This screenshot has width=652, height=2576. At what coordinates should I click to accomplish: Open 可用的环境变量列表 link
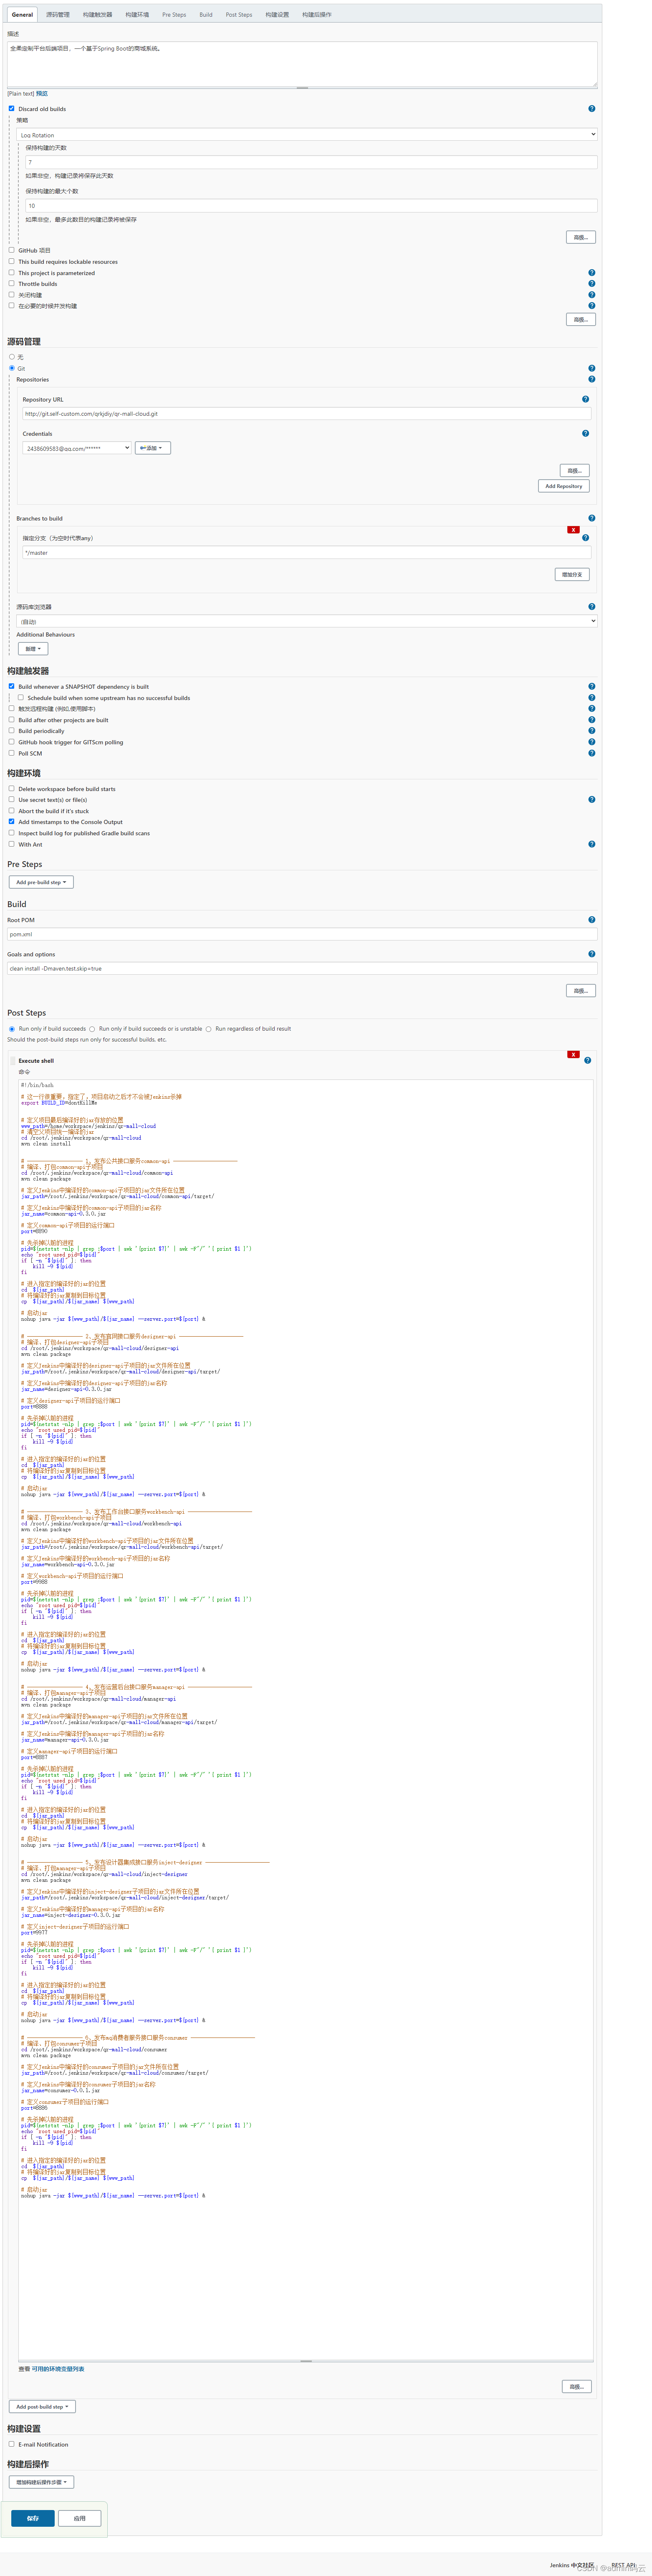pos(58,2368)
